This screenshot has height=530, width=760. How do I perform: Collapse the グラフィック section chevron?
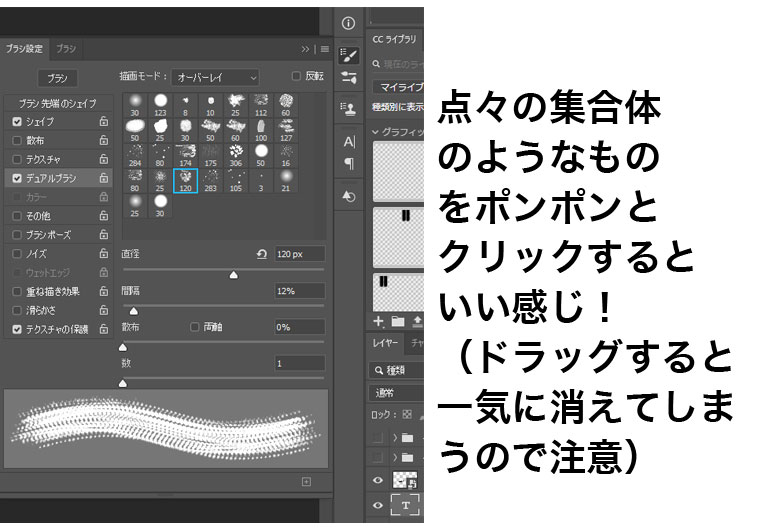[x=375, y=132]
